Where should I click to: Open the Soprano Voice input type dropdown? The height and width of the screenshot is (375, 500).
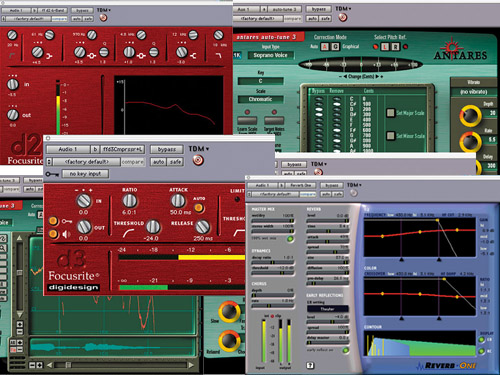(x=270, y=55)
